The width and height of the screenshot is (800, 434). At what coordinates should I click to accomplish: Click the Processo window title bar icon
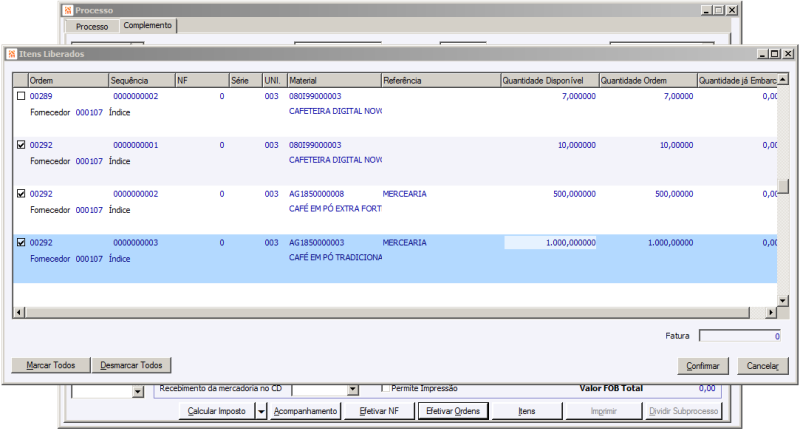[x=68, y=10]
